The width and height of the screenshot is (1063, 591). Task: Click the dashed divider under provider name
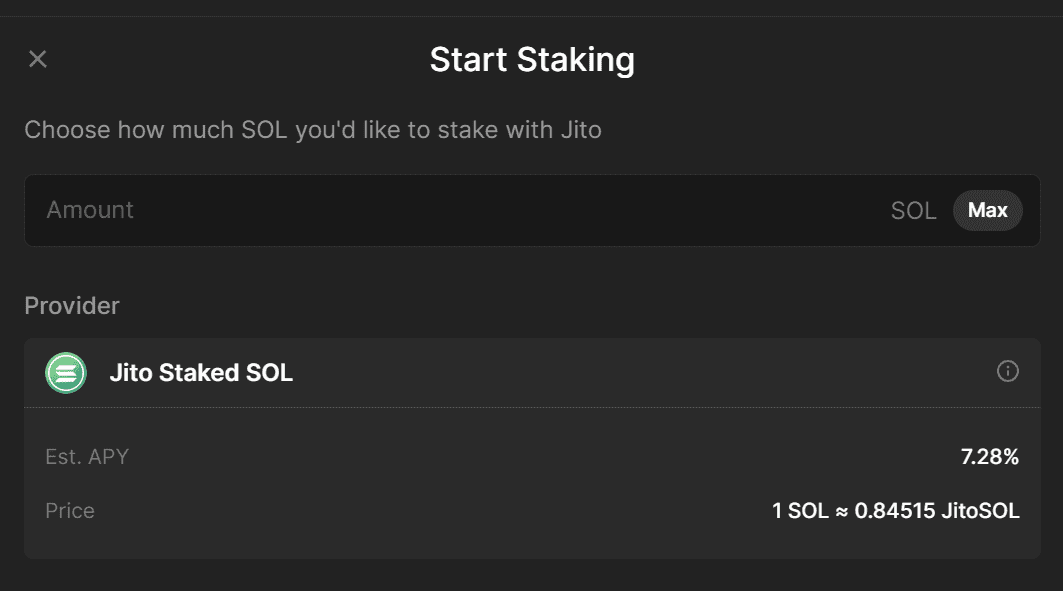(x=532, y=407)
